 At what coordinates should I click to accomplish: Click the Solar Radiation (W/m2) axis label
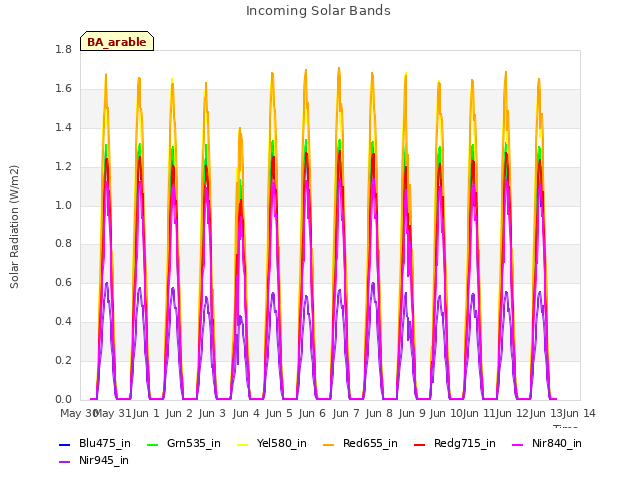pyautogui.click(x=14, y=227)
